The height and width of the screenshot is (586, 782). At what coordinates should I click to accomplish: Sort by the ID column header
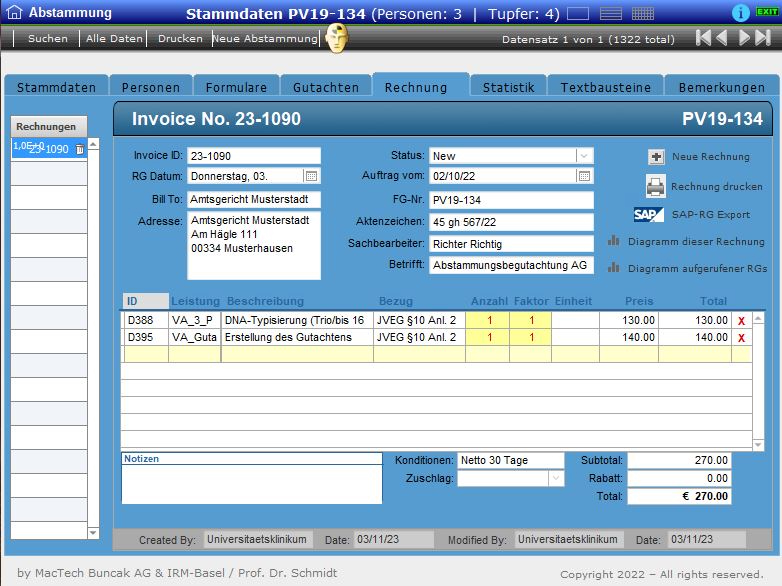145,301
